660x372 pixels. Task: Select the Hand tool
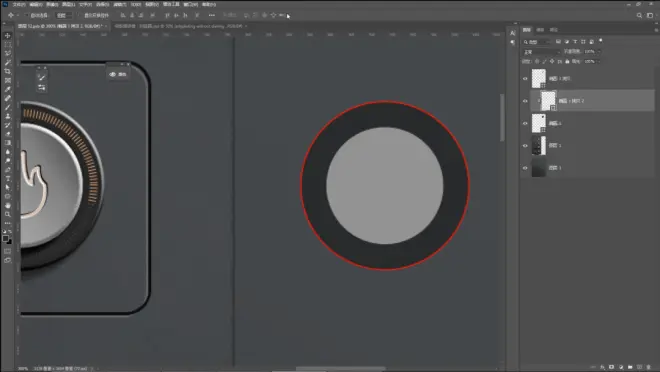click(x=8, y=205)
